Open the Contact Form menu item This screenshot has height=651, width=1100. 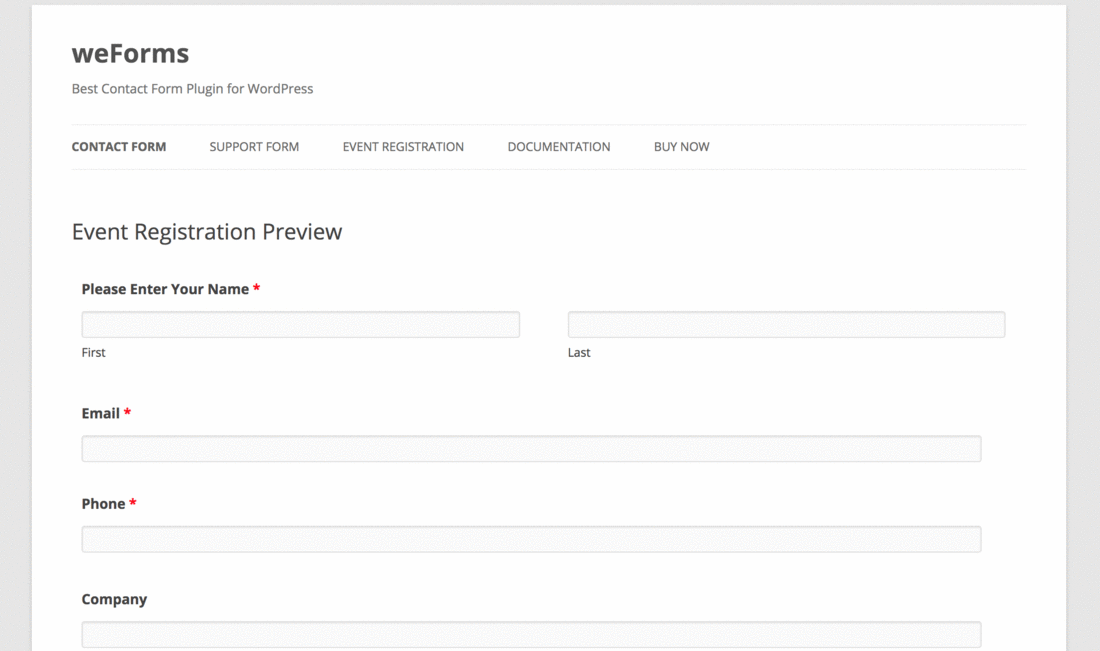tap(119, 147)
